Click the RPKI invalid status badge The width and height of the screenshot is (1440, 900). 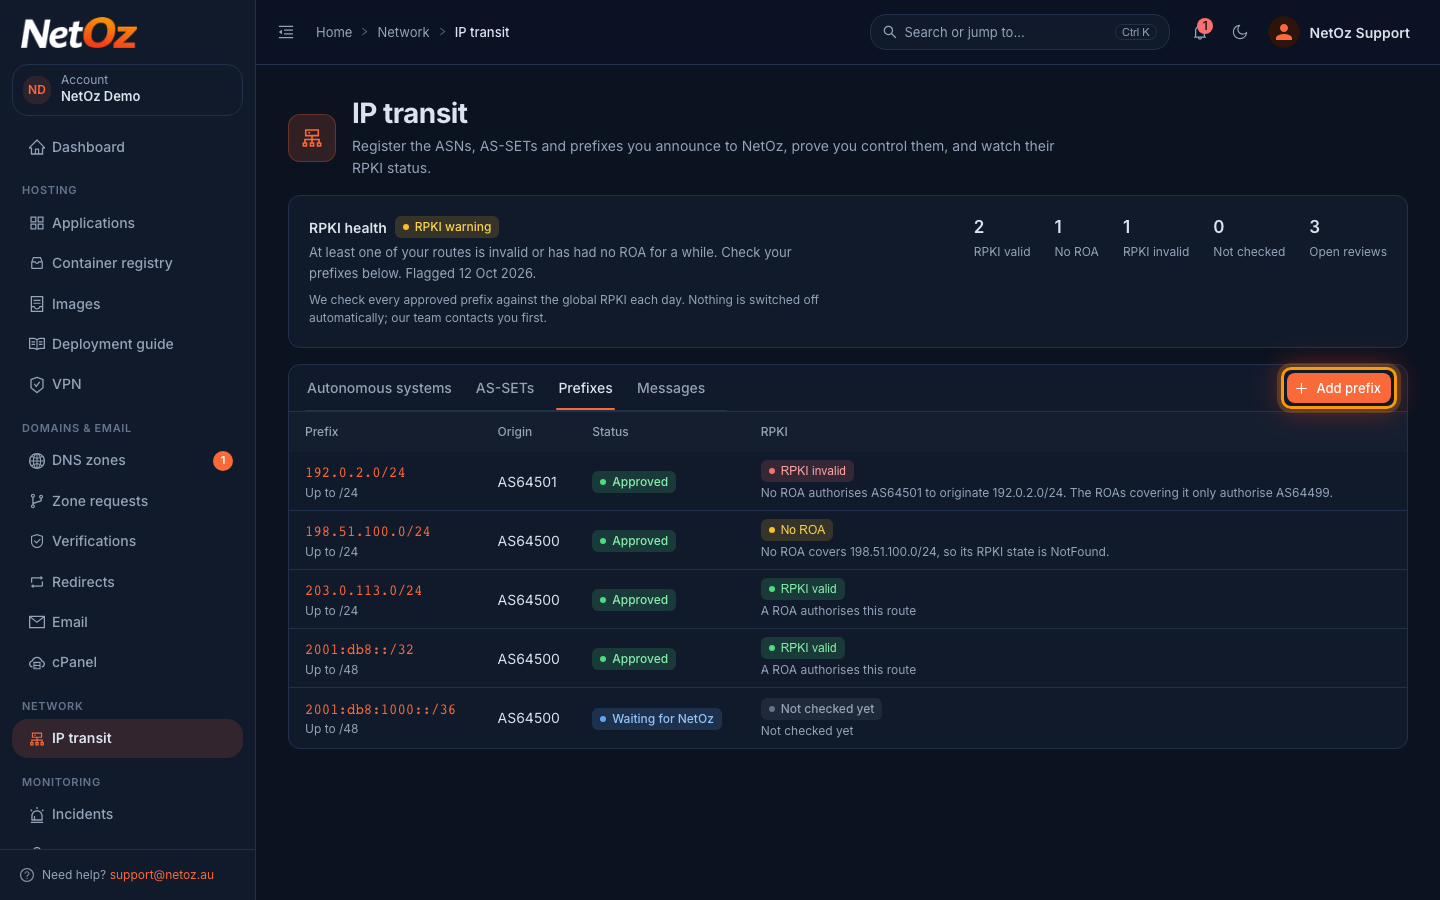coord(807,471)
